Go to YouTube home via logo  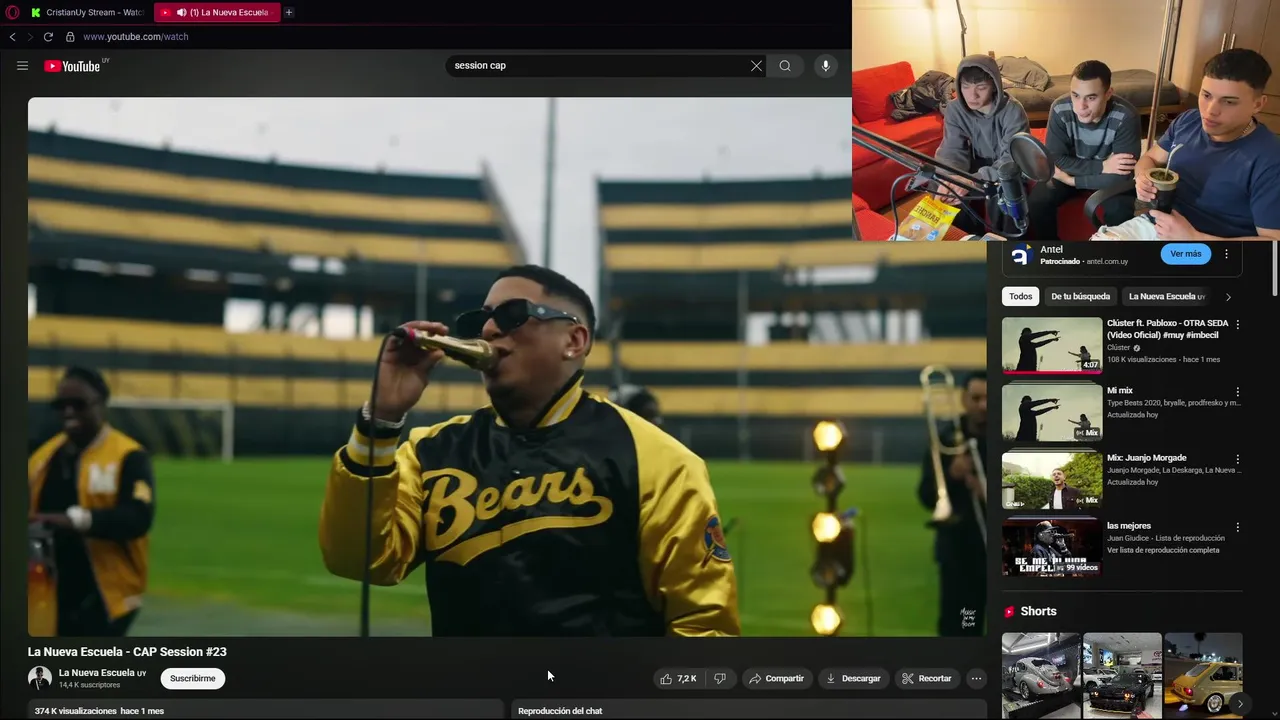72,66
